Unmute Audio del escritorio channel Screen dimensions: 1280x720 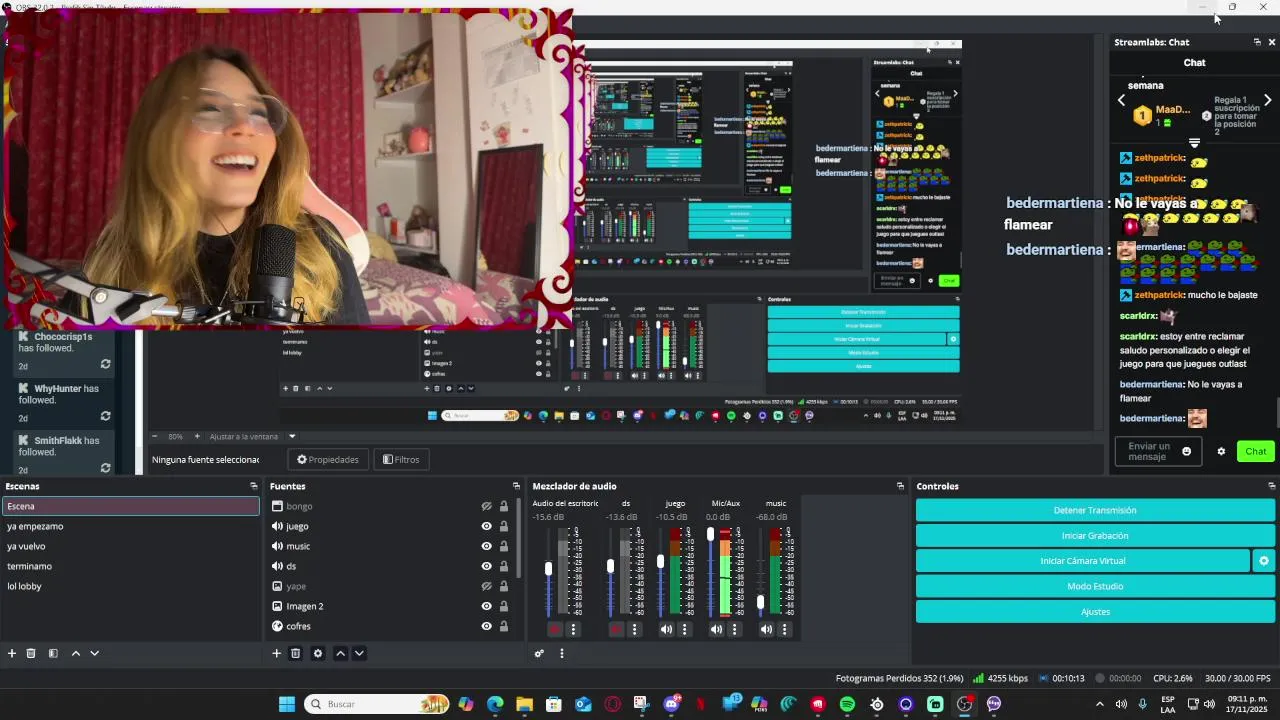(x=555, y=629)
